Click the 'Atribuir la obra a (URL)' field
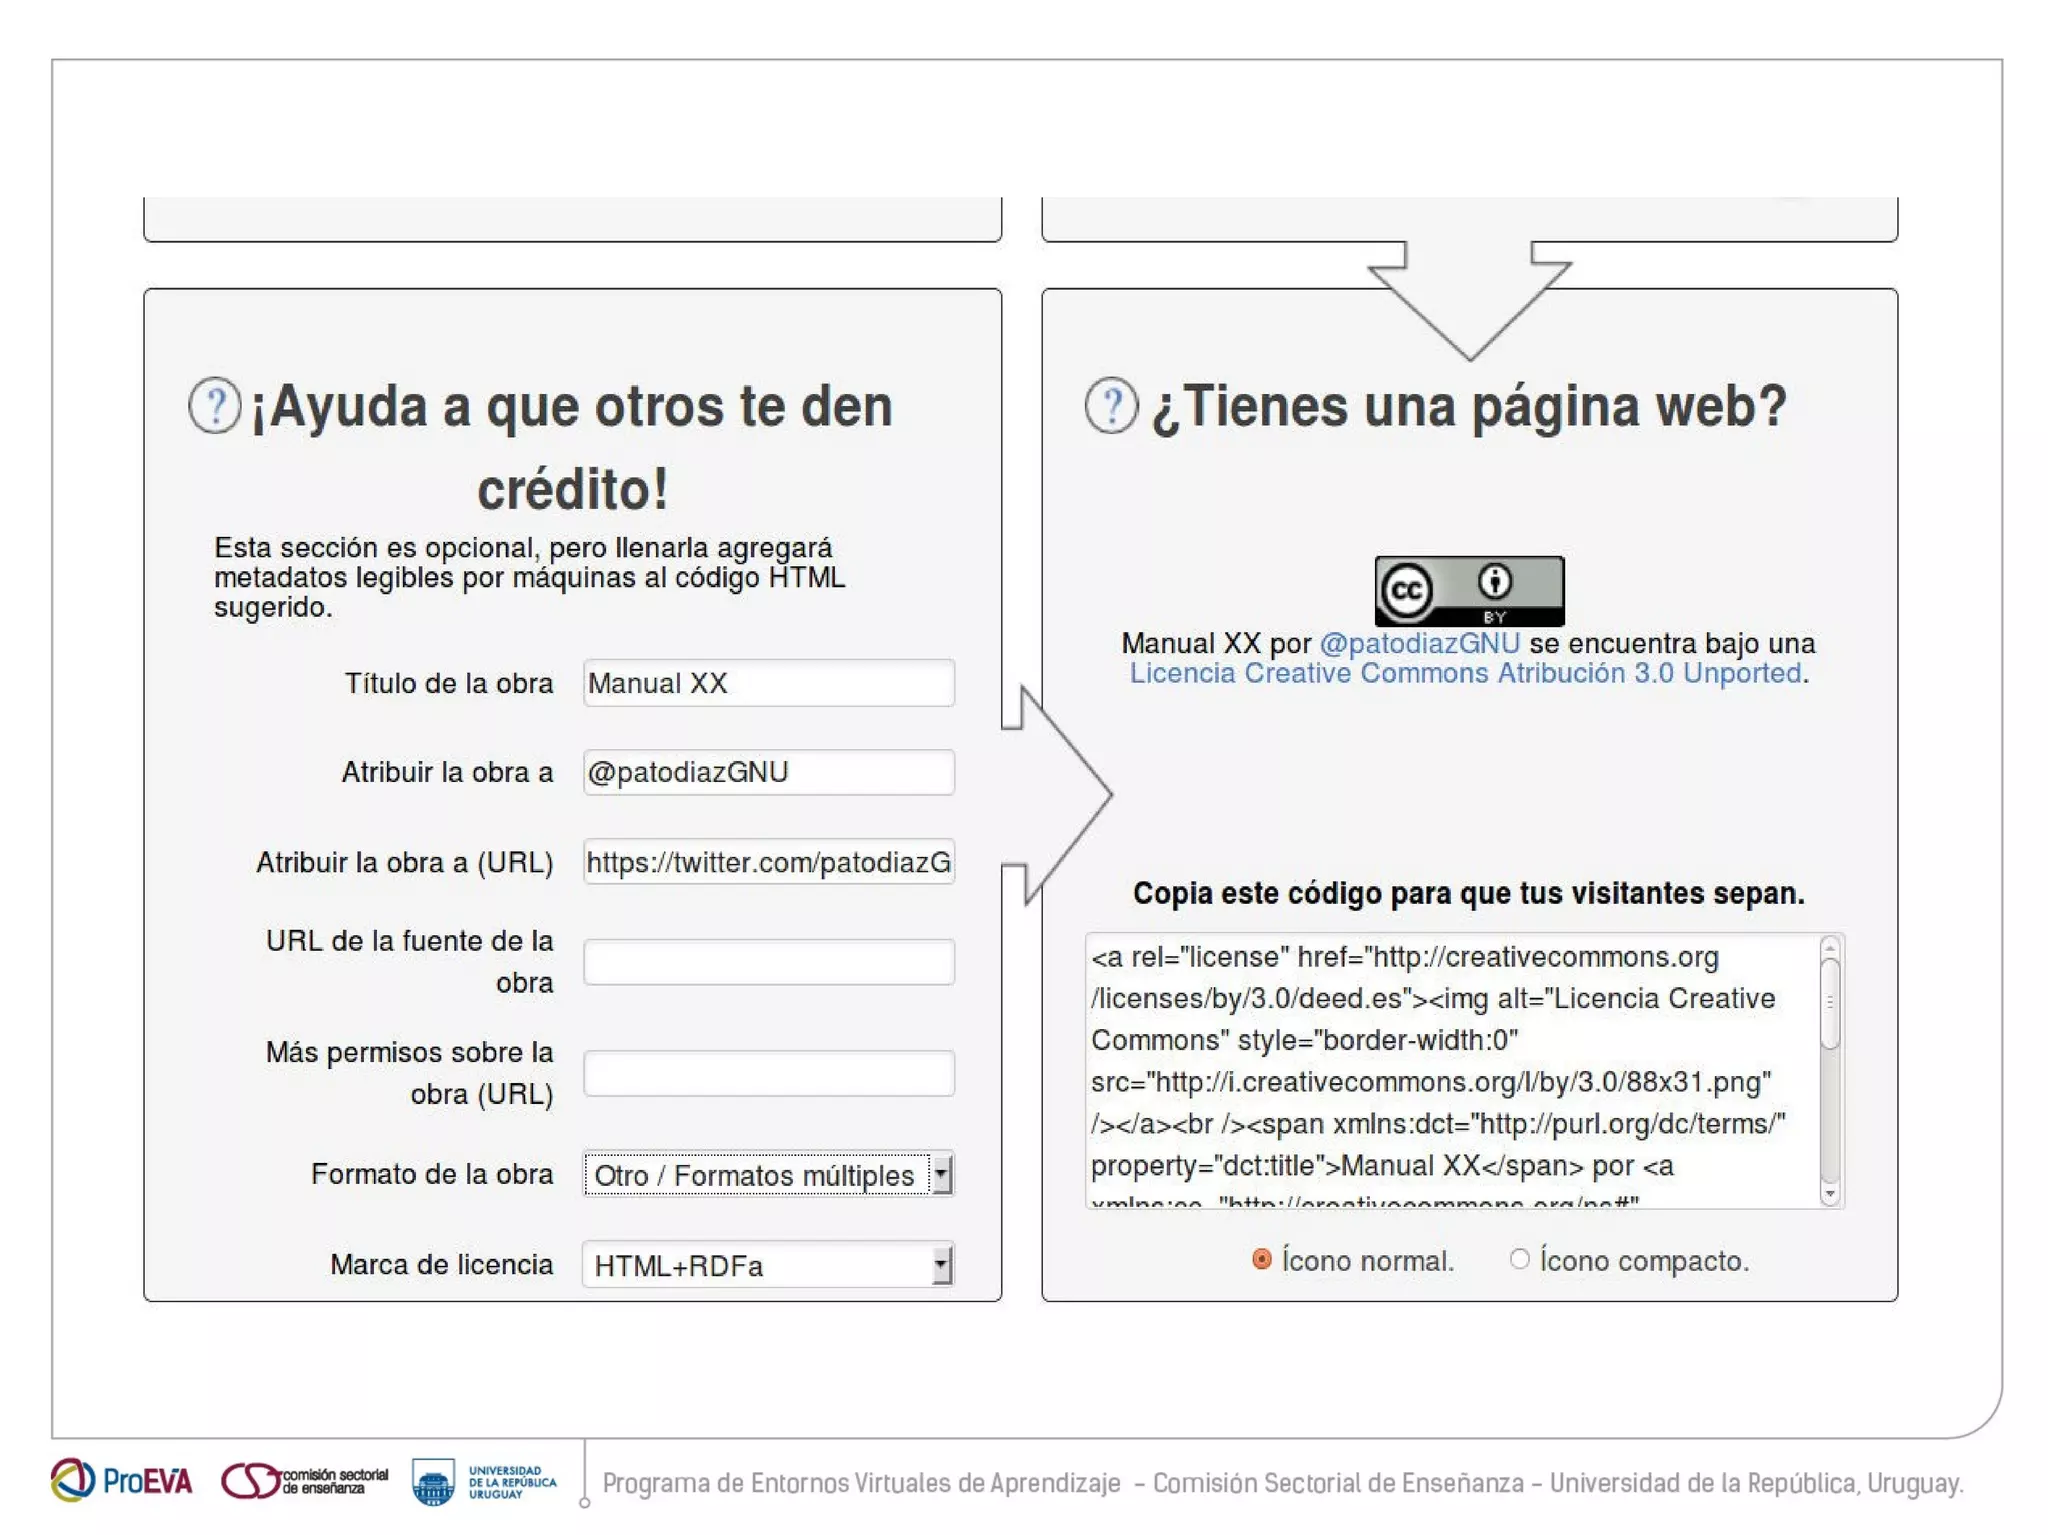Screen dimensions: 2048x1535 click(x=768, y=862)
